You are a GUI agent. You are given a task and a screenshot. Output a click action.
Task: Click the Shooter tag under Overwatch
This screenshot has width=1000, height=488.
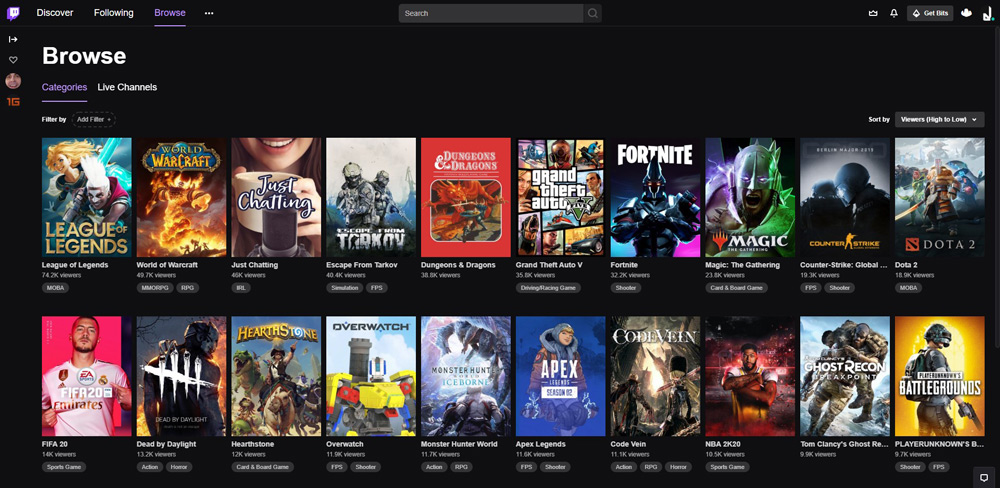pos(366,467)
